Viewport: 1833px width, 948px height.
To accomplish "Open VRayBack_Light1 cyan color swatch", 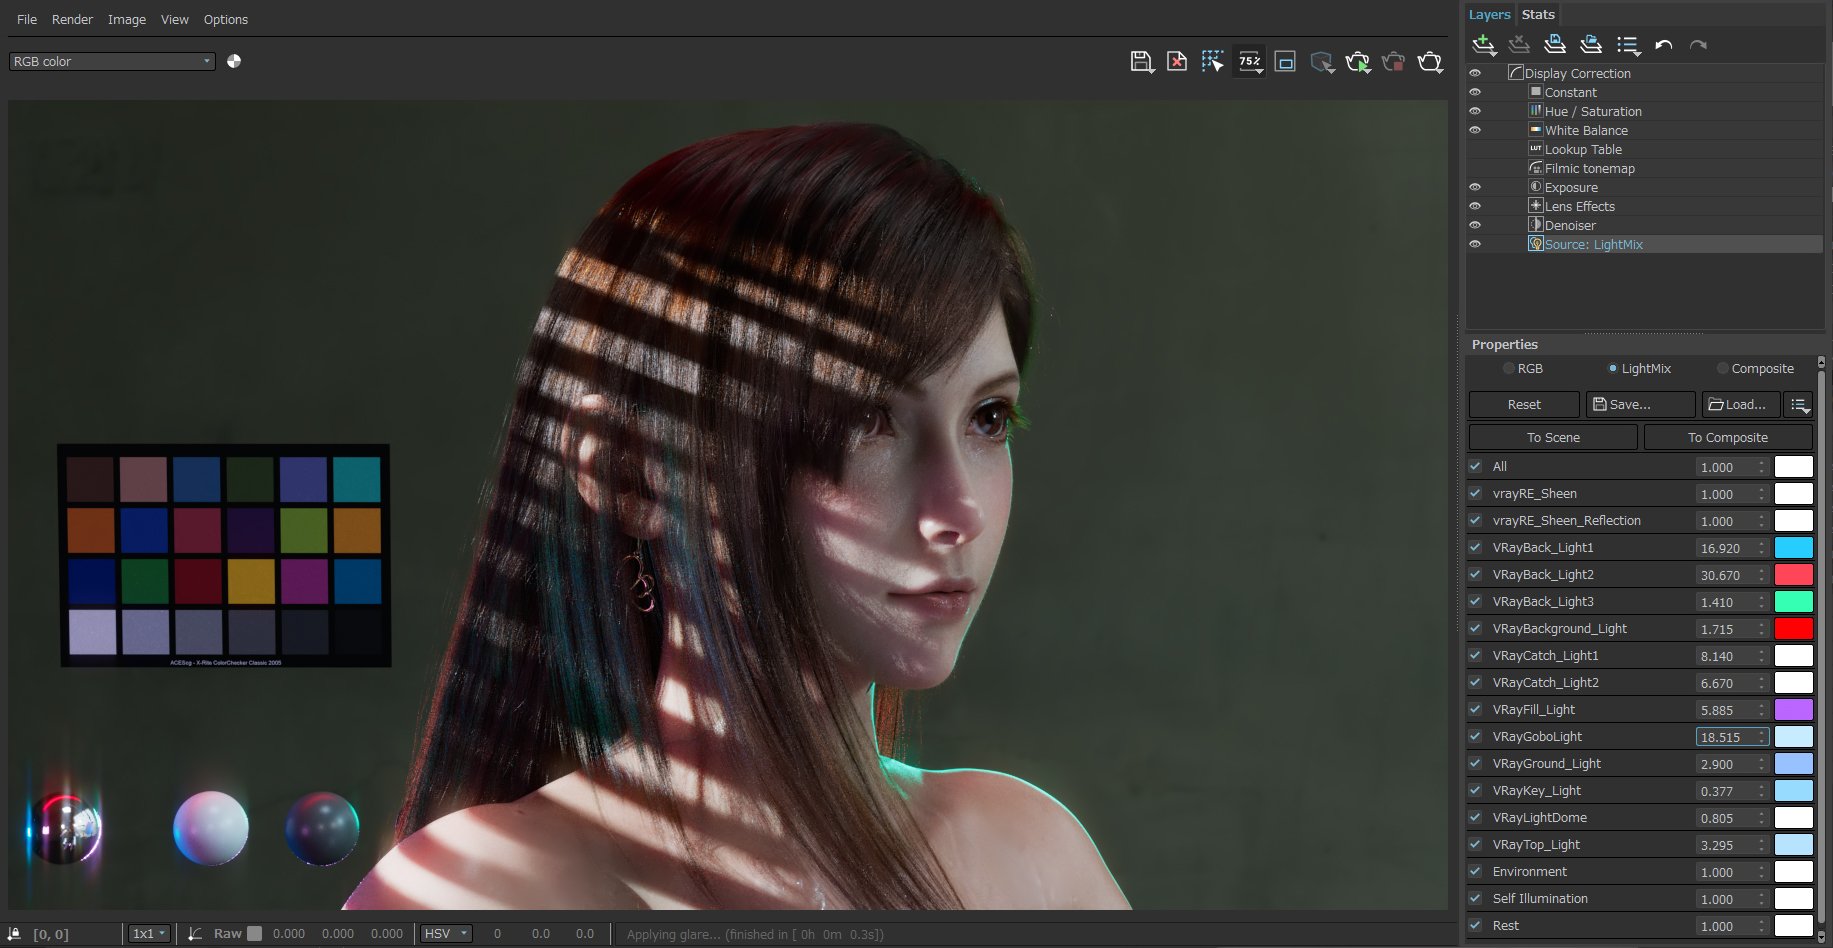I will [1794, 548].
